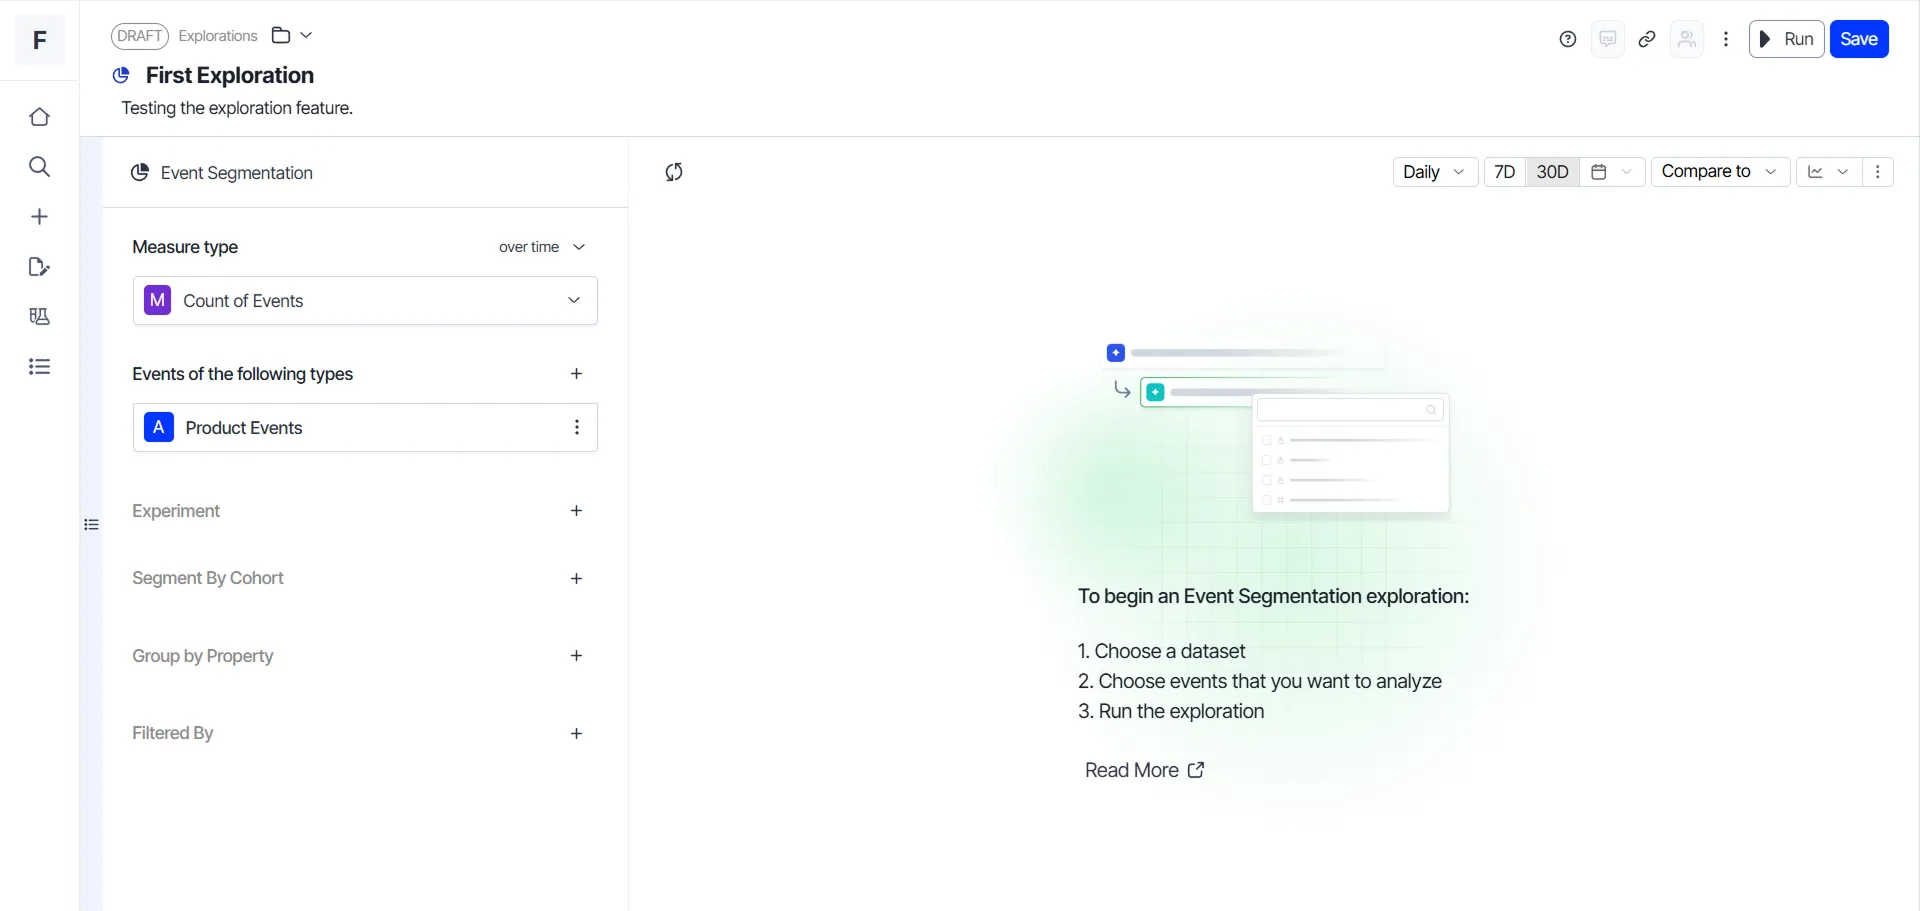Open chart toolbar more options menu
This screenshot has width=1920, height=911.
(1878, 172)
